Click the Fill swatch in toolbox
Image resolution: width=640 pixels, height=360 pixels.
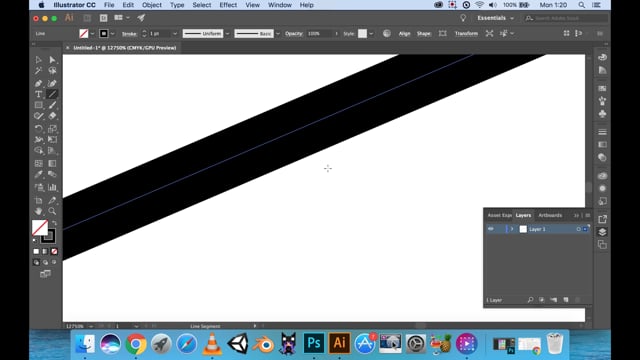[x=40, y=227]
